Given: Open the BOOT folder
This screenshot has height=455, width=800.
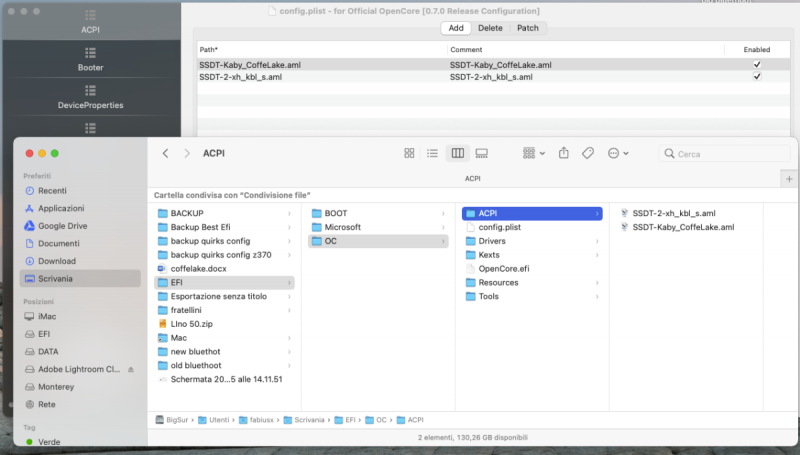Looking at the screenshot, I should pyautogui.click(x=378, y=214).
